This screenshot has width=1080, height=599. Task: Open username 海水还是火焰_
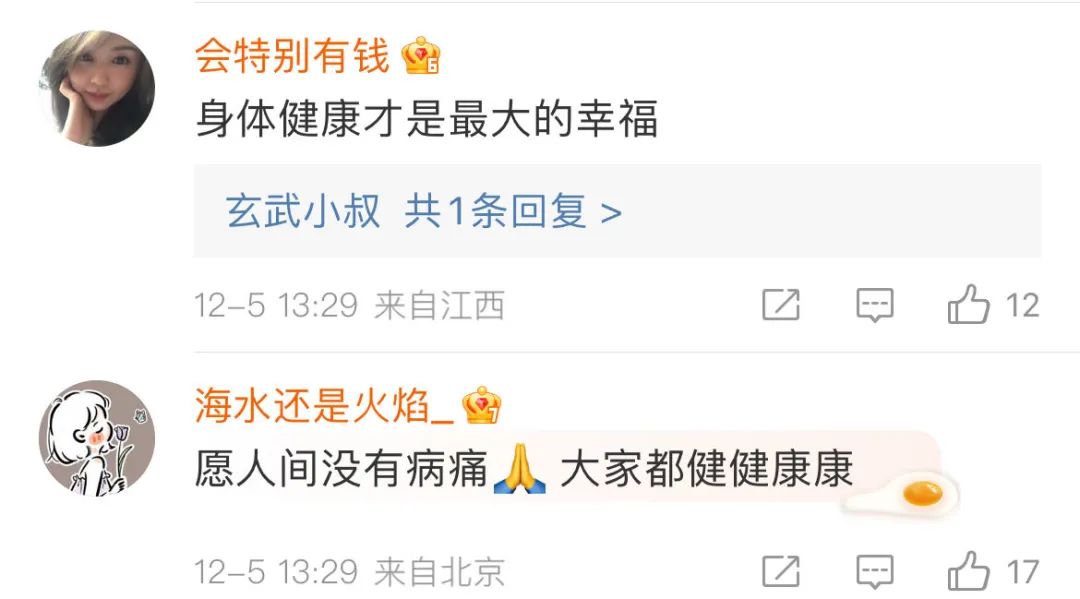(324, 405)
